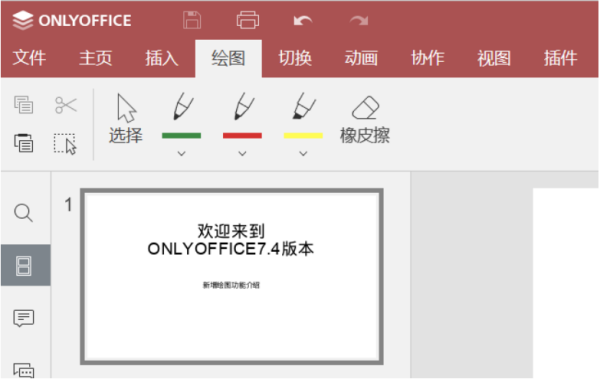Screen dimensions: 600x379
Task: Copy using the copy icon in the toolbar
Action: click(x=23, y=105)
